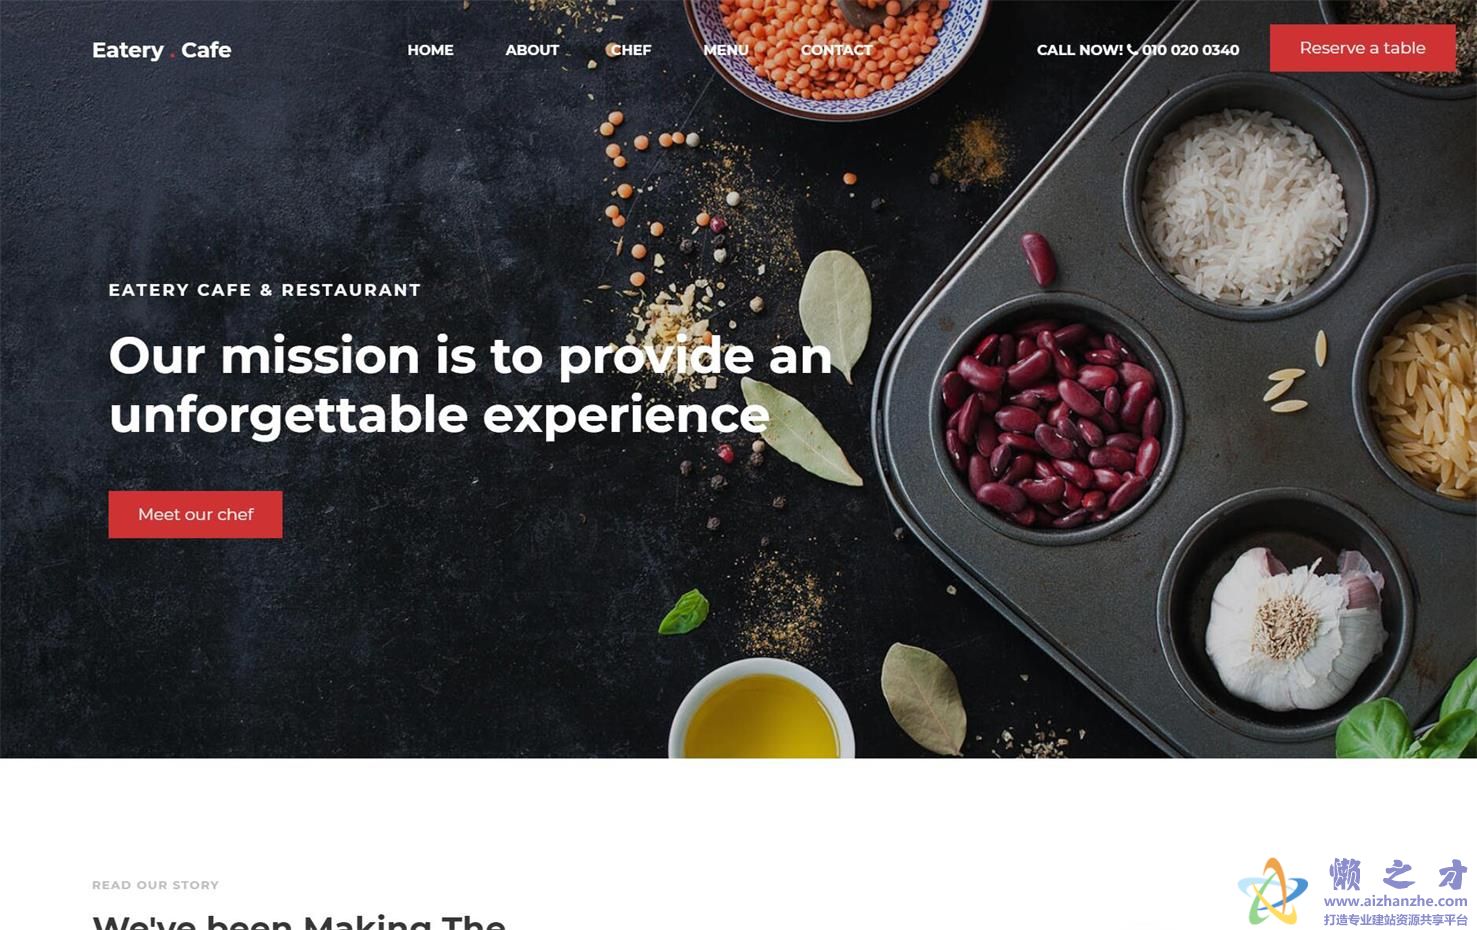Click the READ OUR STORY label
The width and height of the screenshot is (1477, 930).
coord(155,885)
